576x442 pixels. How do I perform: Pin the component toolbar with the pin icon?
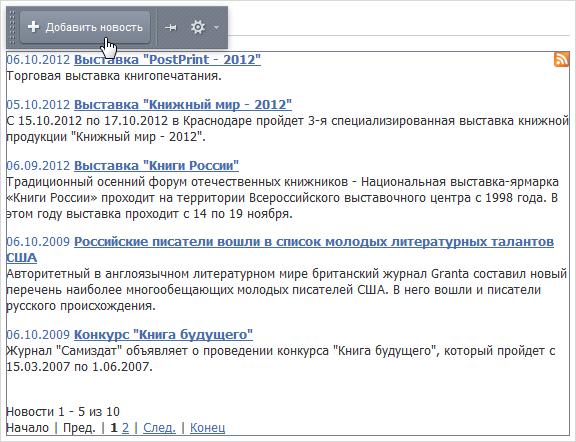(x=171, y=28)
